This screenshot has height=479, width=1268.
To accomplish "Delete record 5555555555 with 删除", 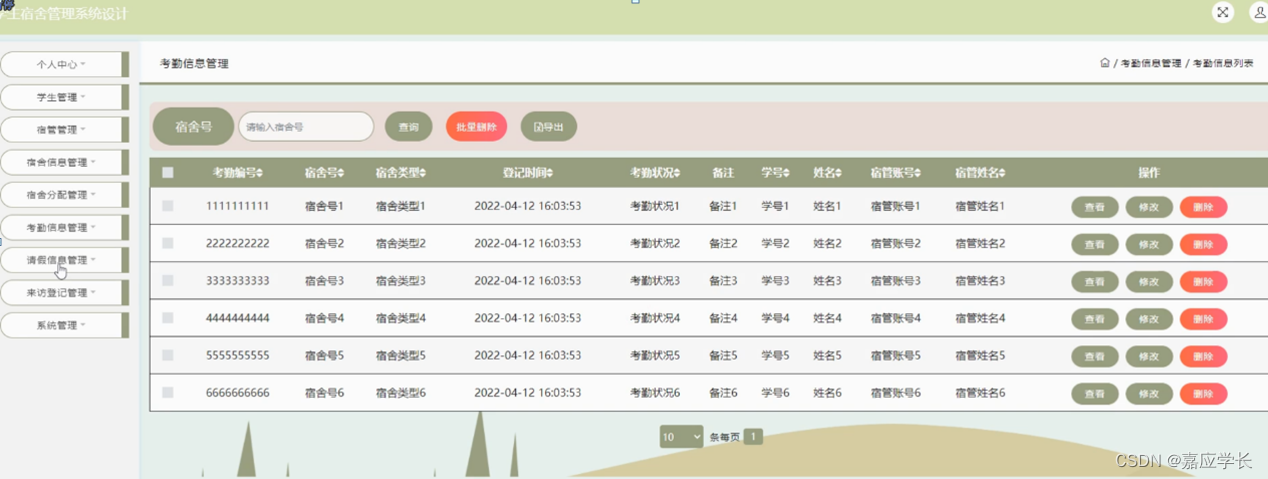I will pyautogui.click(x=1203, y=356).
